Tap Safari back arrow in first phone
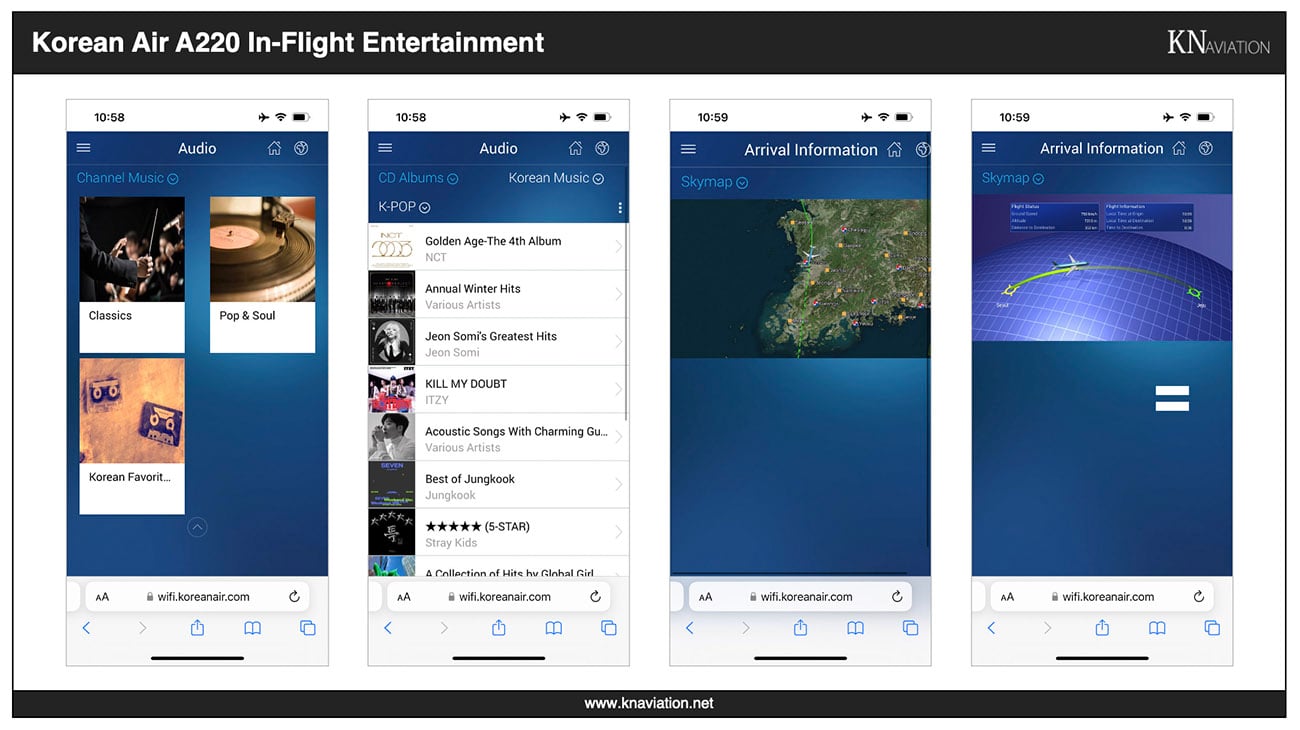 point(86,628)
